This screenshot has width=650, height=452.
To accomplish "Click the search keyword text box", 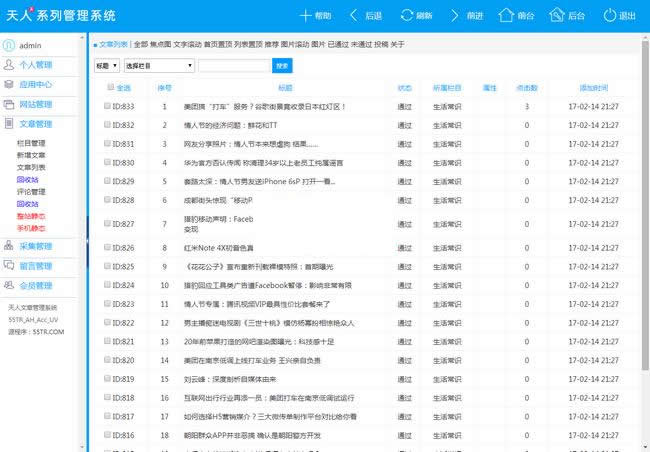I will [234, 66].
